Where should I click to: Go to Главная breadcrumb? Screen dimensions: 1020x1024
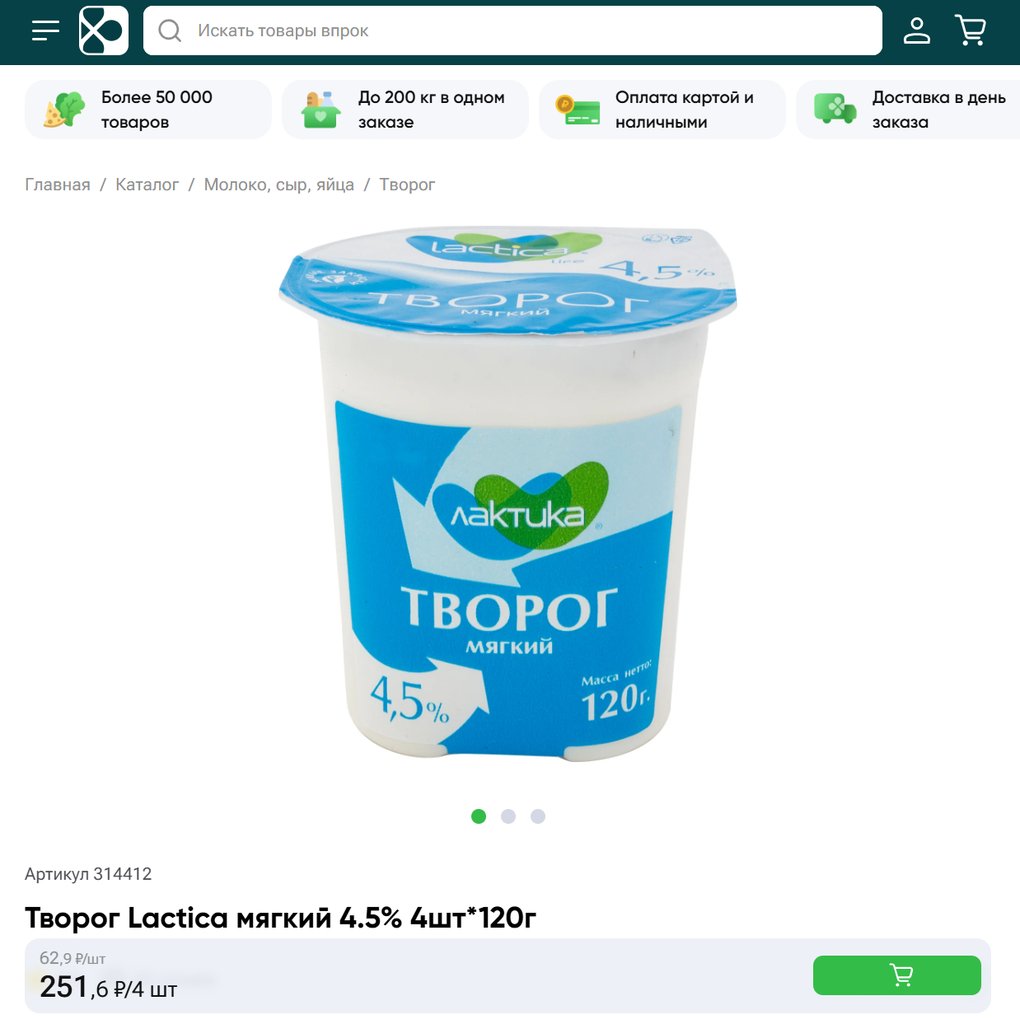57,185
